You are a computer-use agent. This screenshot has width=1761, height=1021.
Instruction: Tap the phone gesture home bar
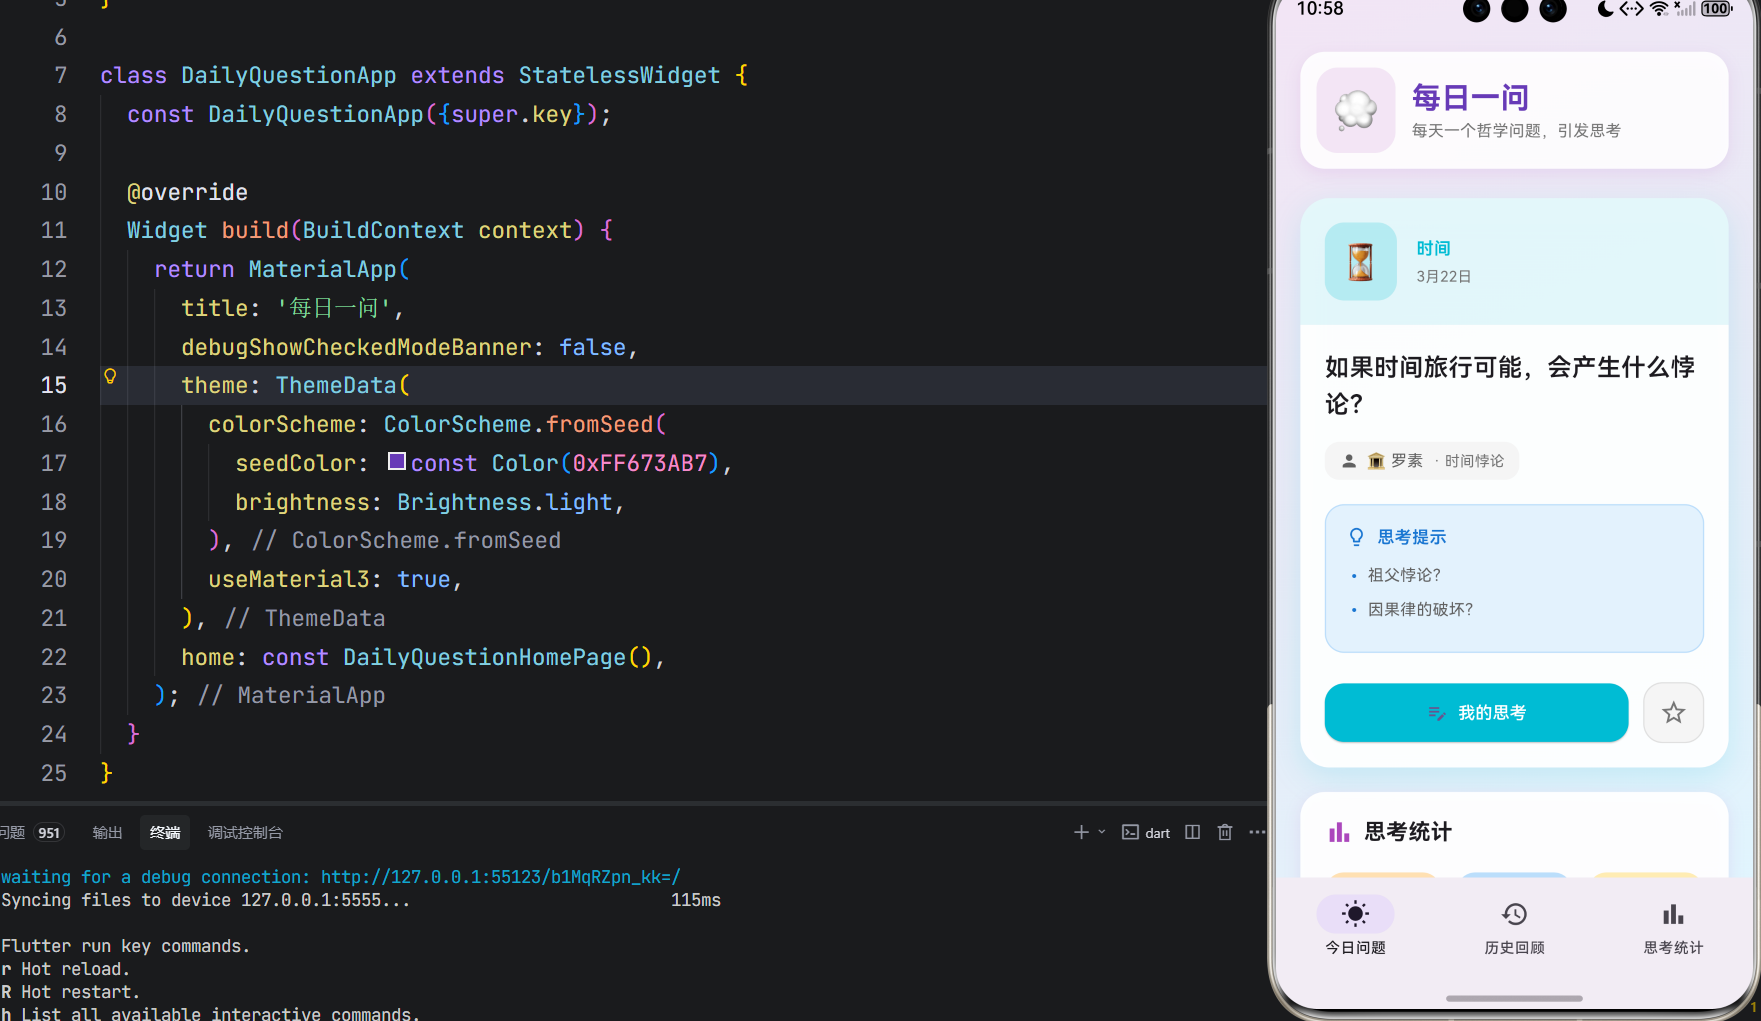click(x=1514, y=998)
